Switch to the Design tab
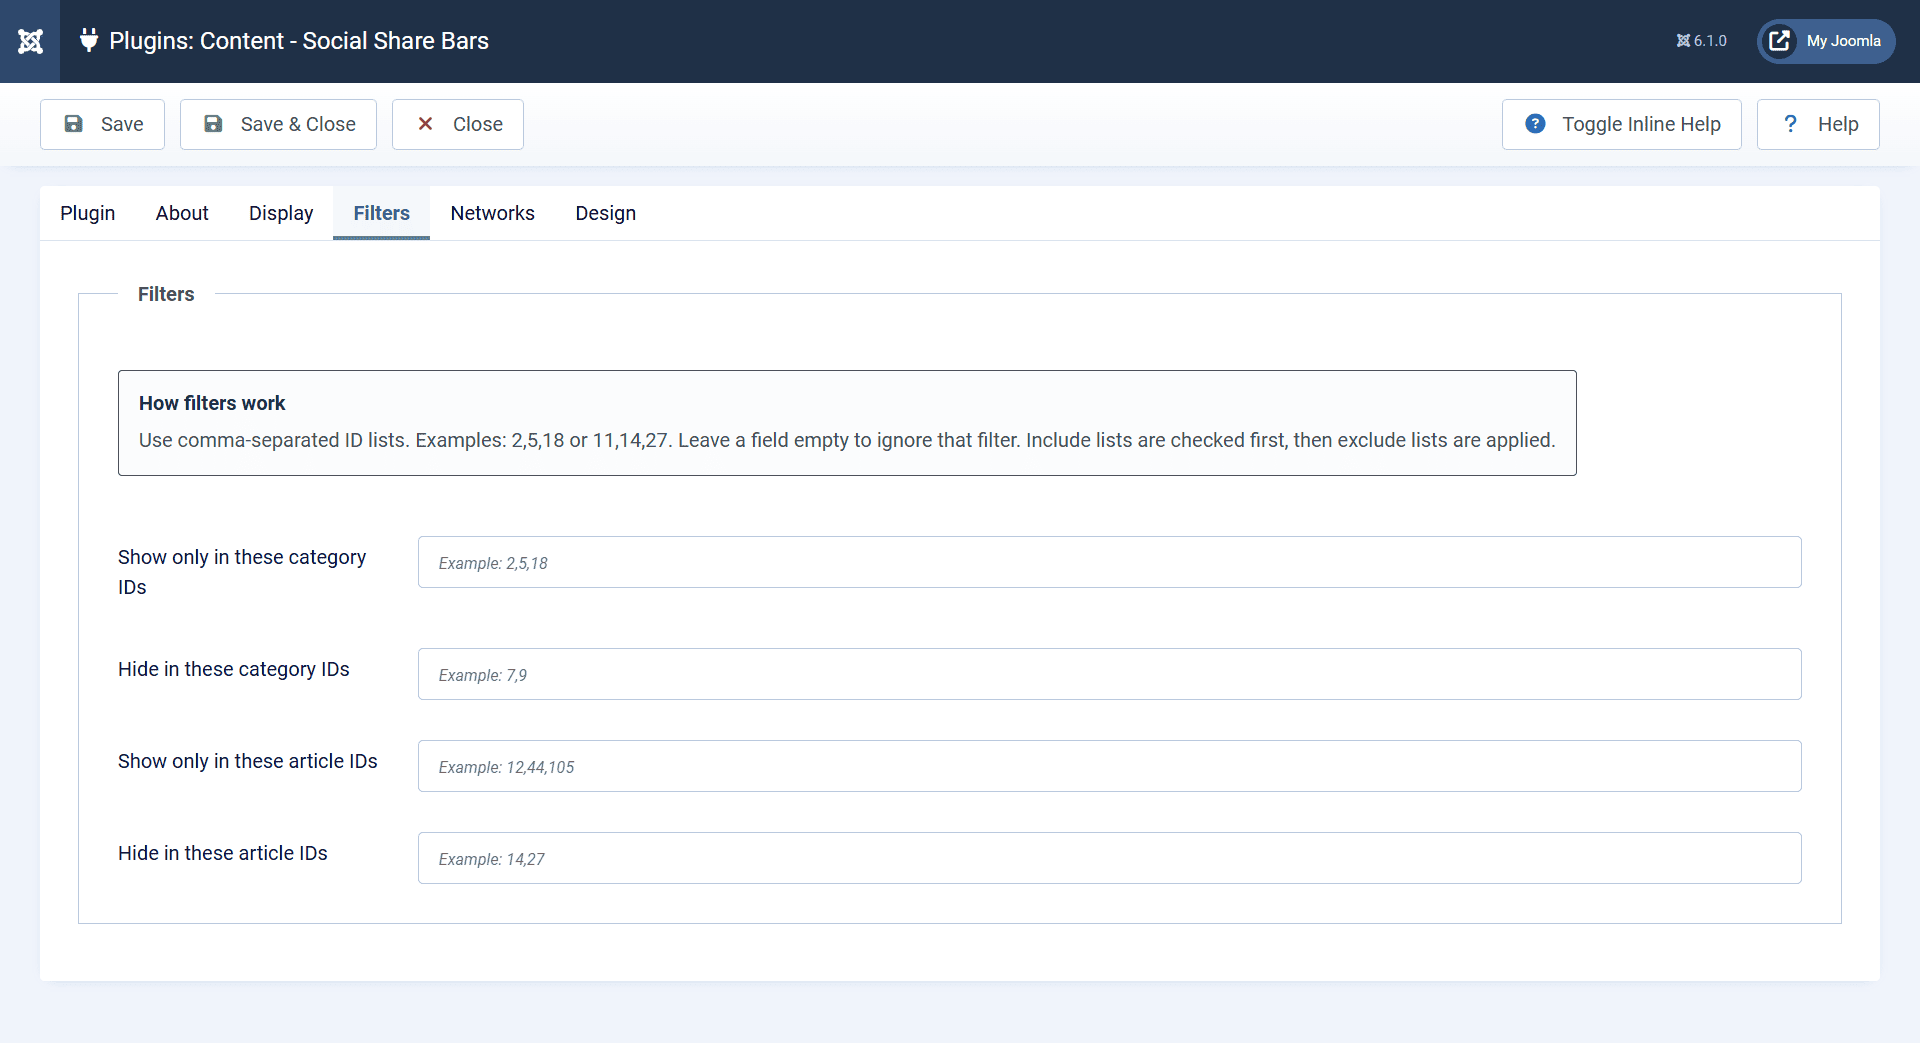Screen dimensions: 1920x1043 605,213
